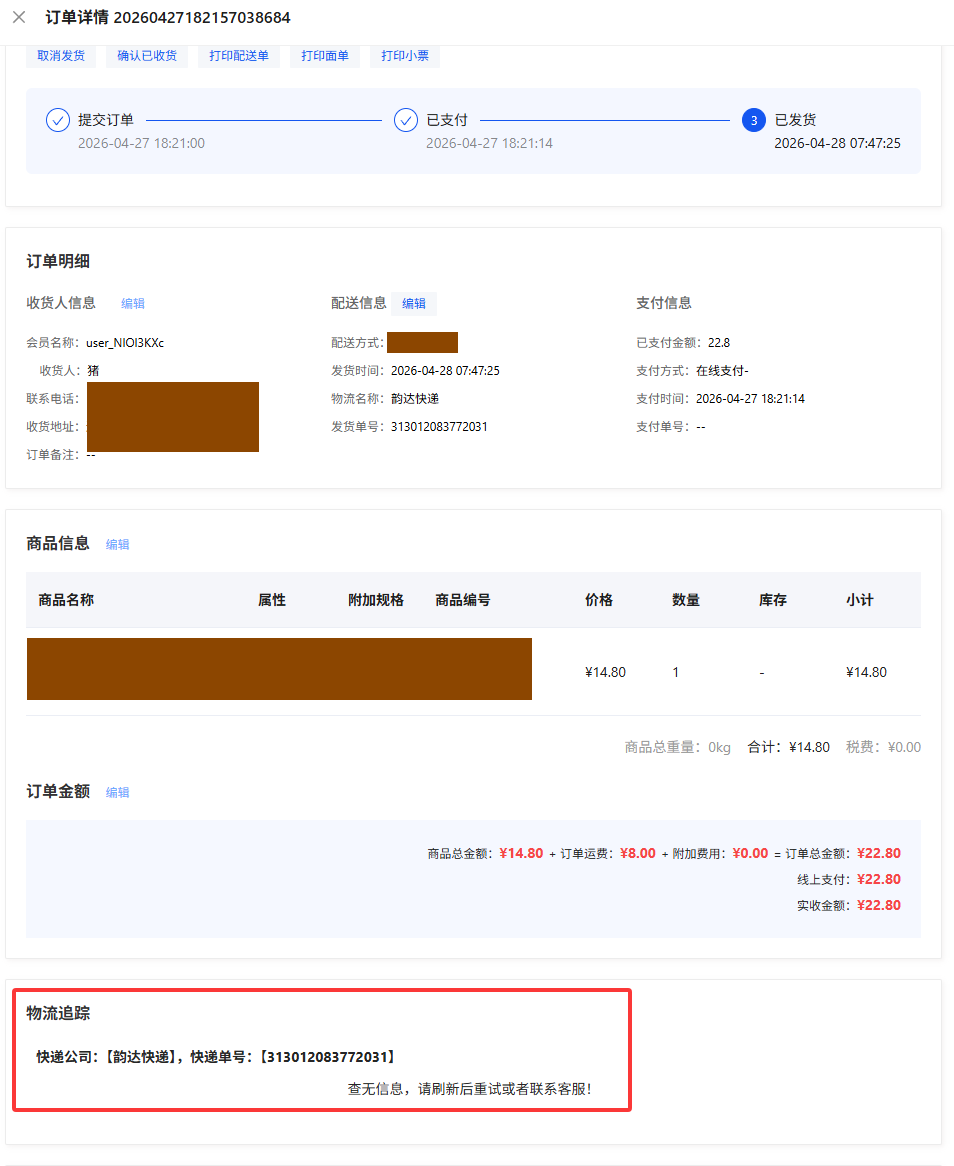Edit the 商品信息 section
The image size is (954, 1166).
[118, 545]
